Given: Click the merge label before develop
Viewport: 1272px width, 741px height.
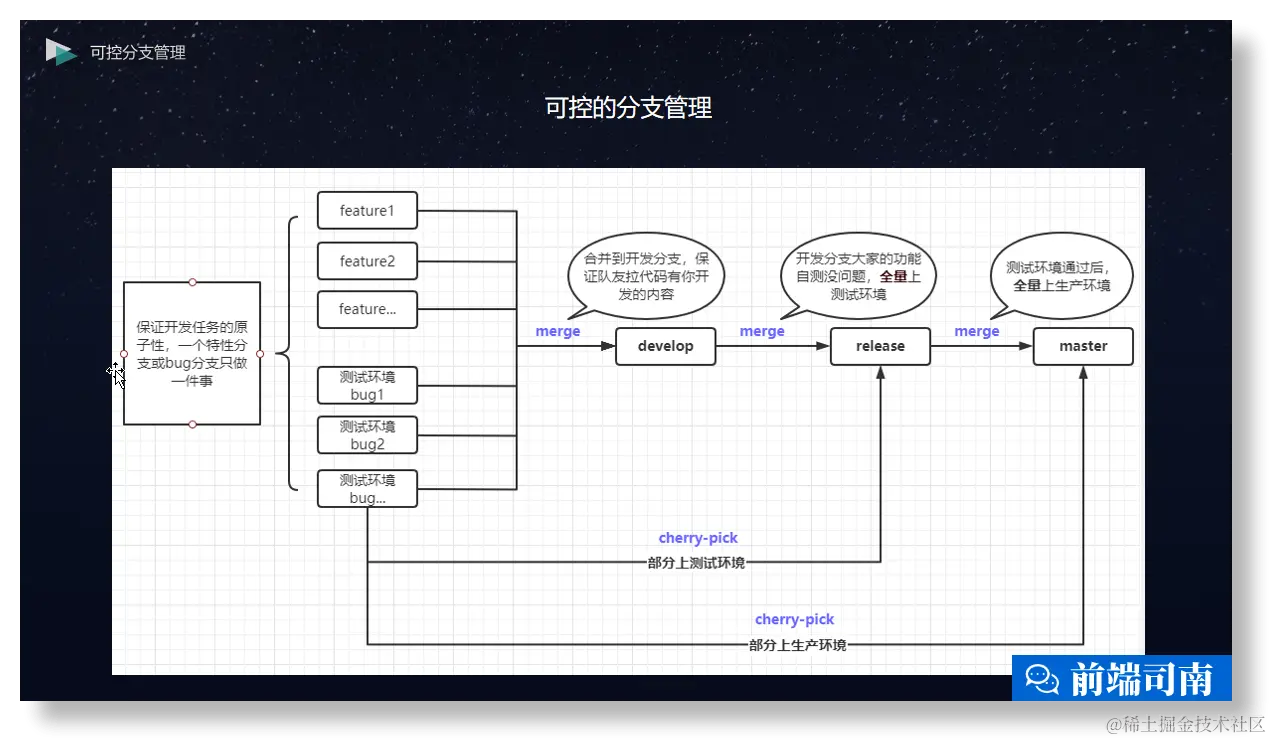Looking at the screenshot, I should click(558, 331).
